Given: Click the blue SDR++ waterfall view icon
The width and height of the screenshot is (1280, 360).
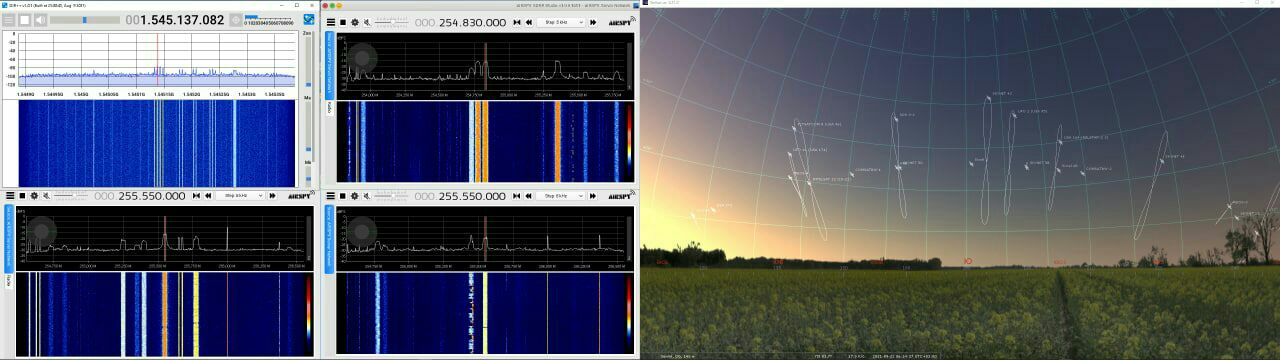Looking at the screenshot, I should [x=309, y=19].
